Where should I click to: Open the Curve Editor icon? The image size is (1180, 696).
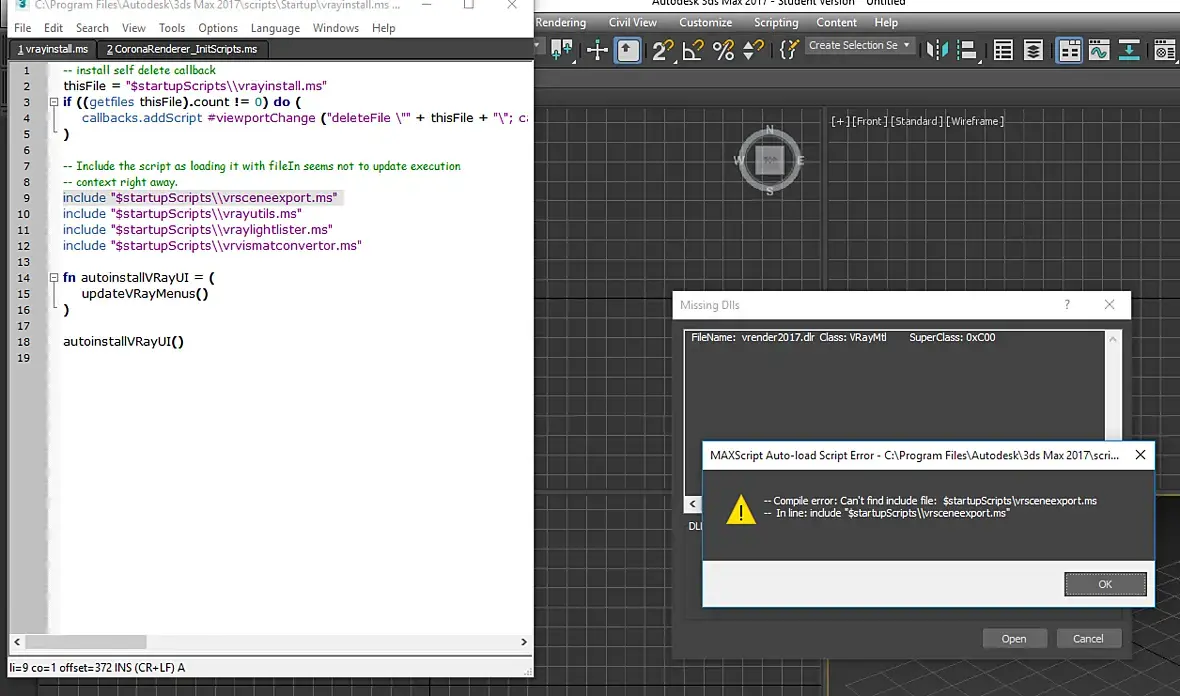(1099, 50)
